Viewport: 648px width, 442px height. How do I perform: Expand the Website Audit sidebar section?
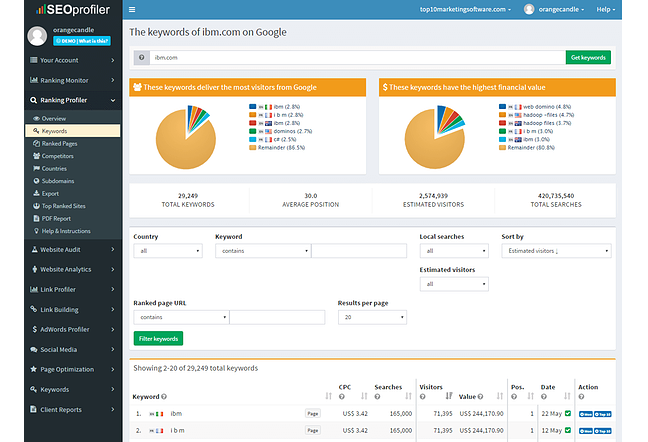(73, 250)
